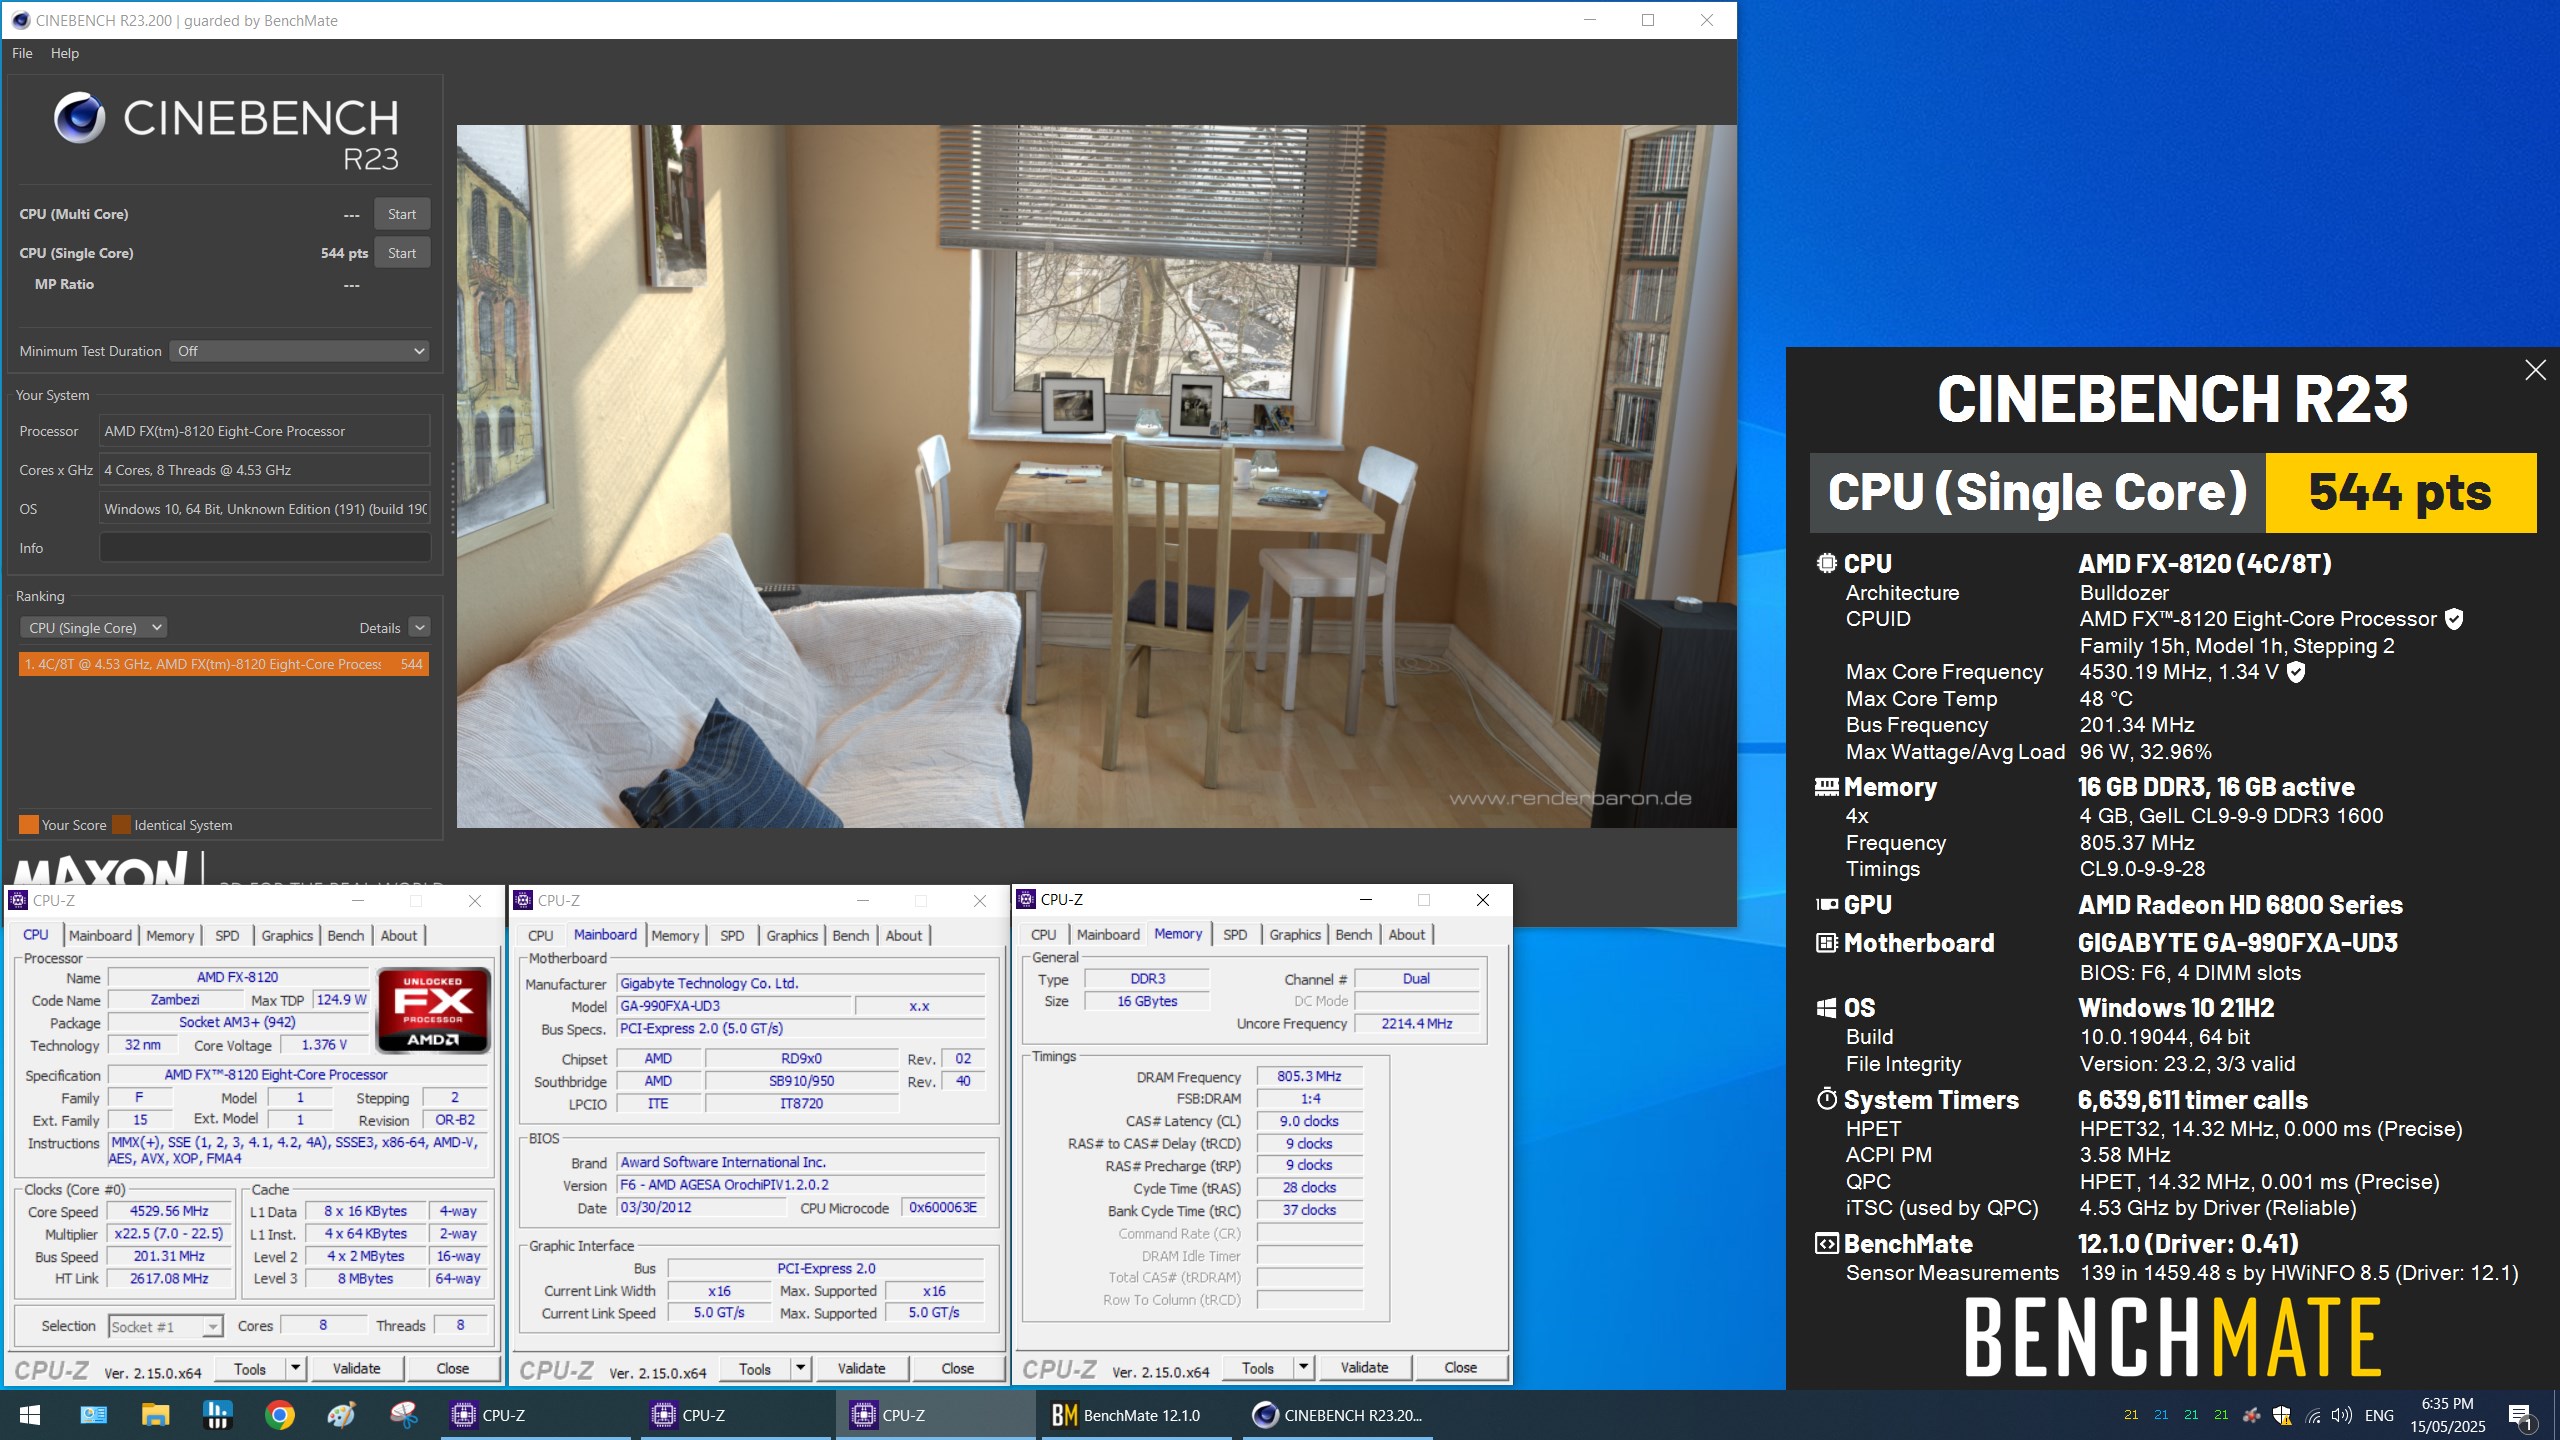Select the orange 4C/8T ranking result row
The width and height of the screenshot is (2560, 1440).
(x=224, y=664)
